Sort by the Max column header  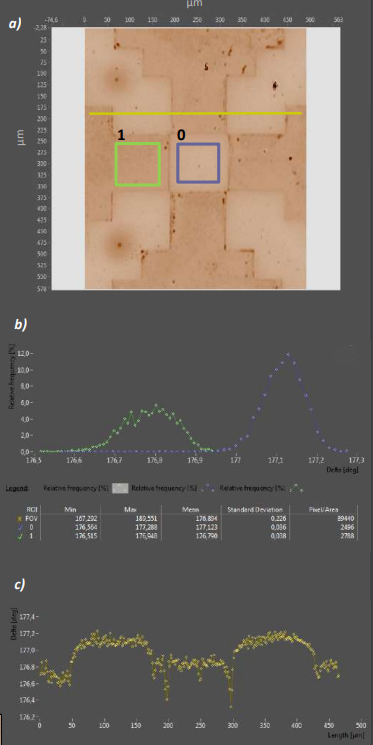click(x=130, y=509)
